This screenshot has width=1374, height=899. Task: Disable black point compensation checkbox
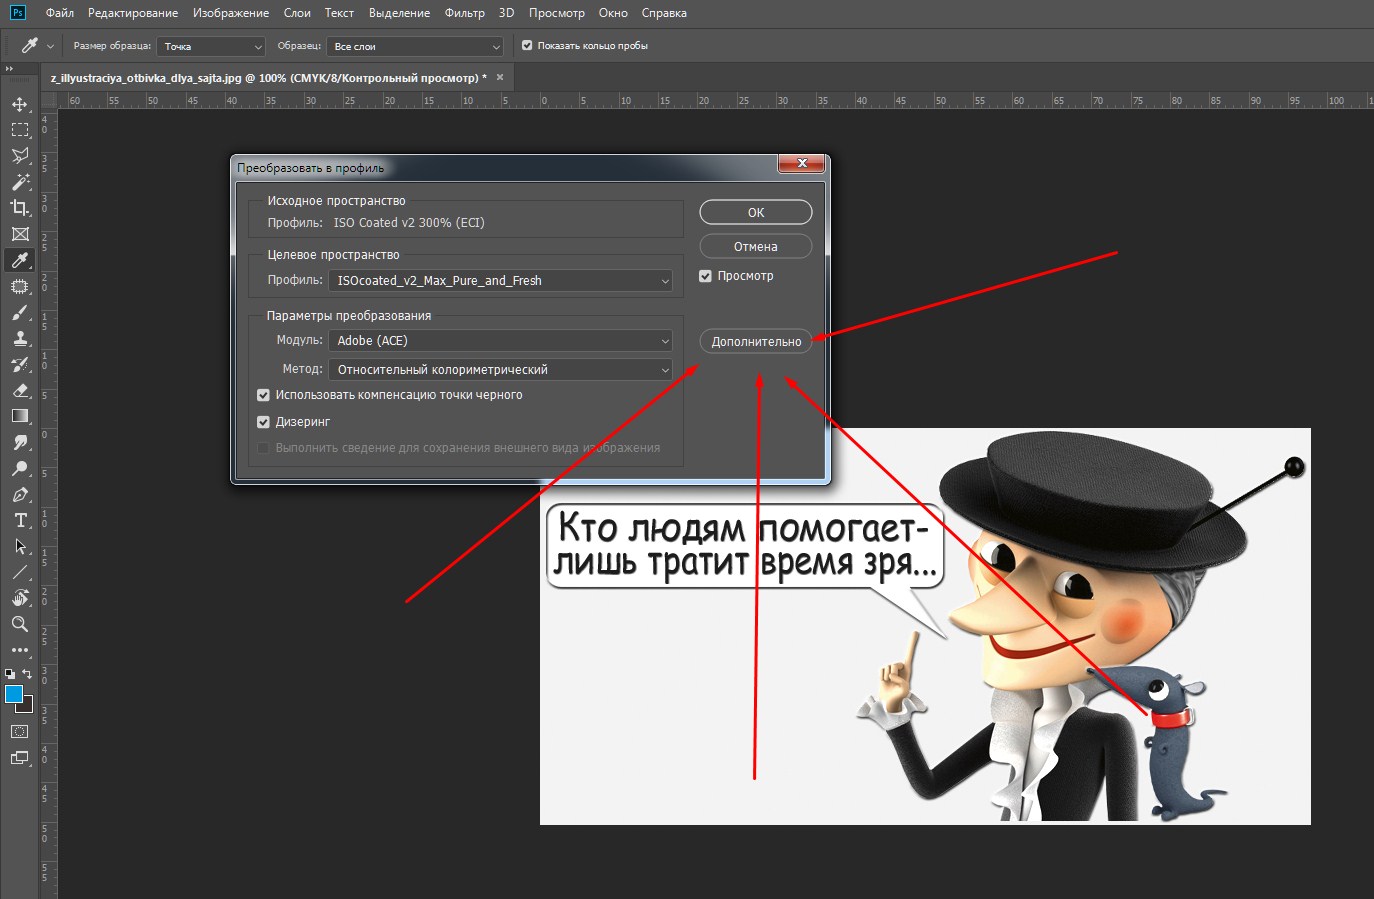(264, 395)
